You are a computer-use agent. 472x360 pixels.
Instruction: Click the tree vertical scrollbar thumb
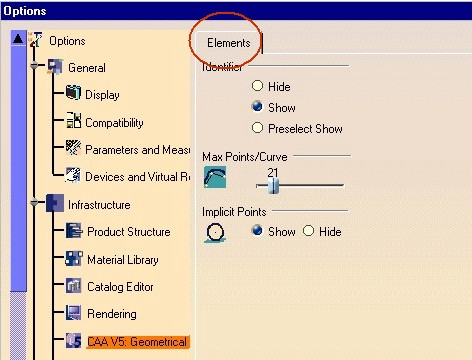18,169
